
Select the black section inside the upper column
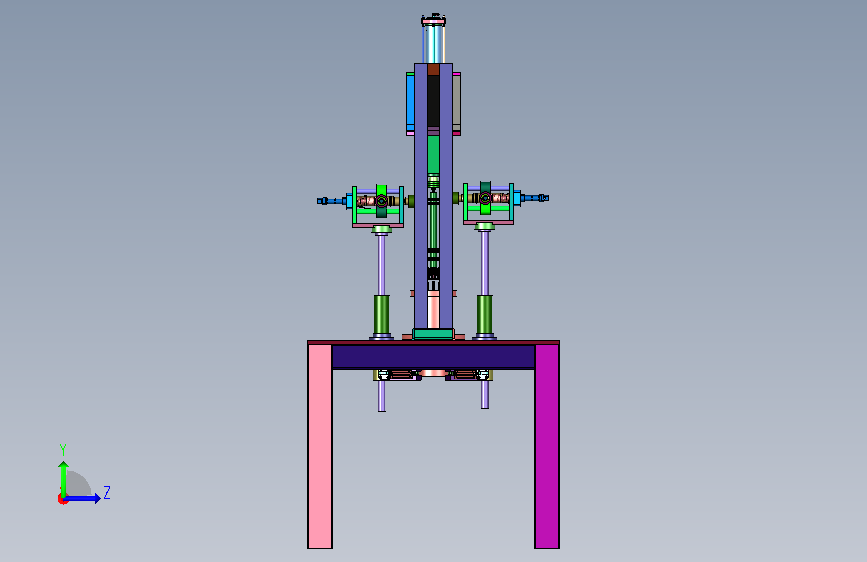433,101
